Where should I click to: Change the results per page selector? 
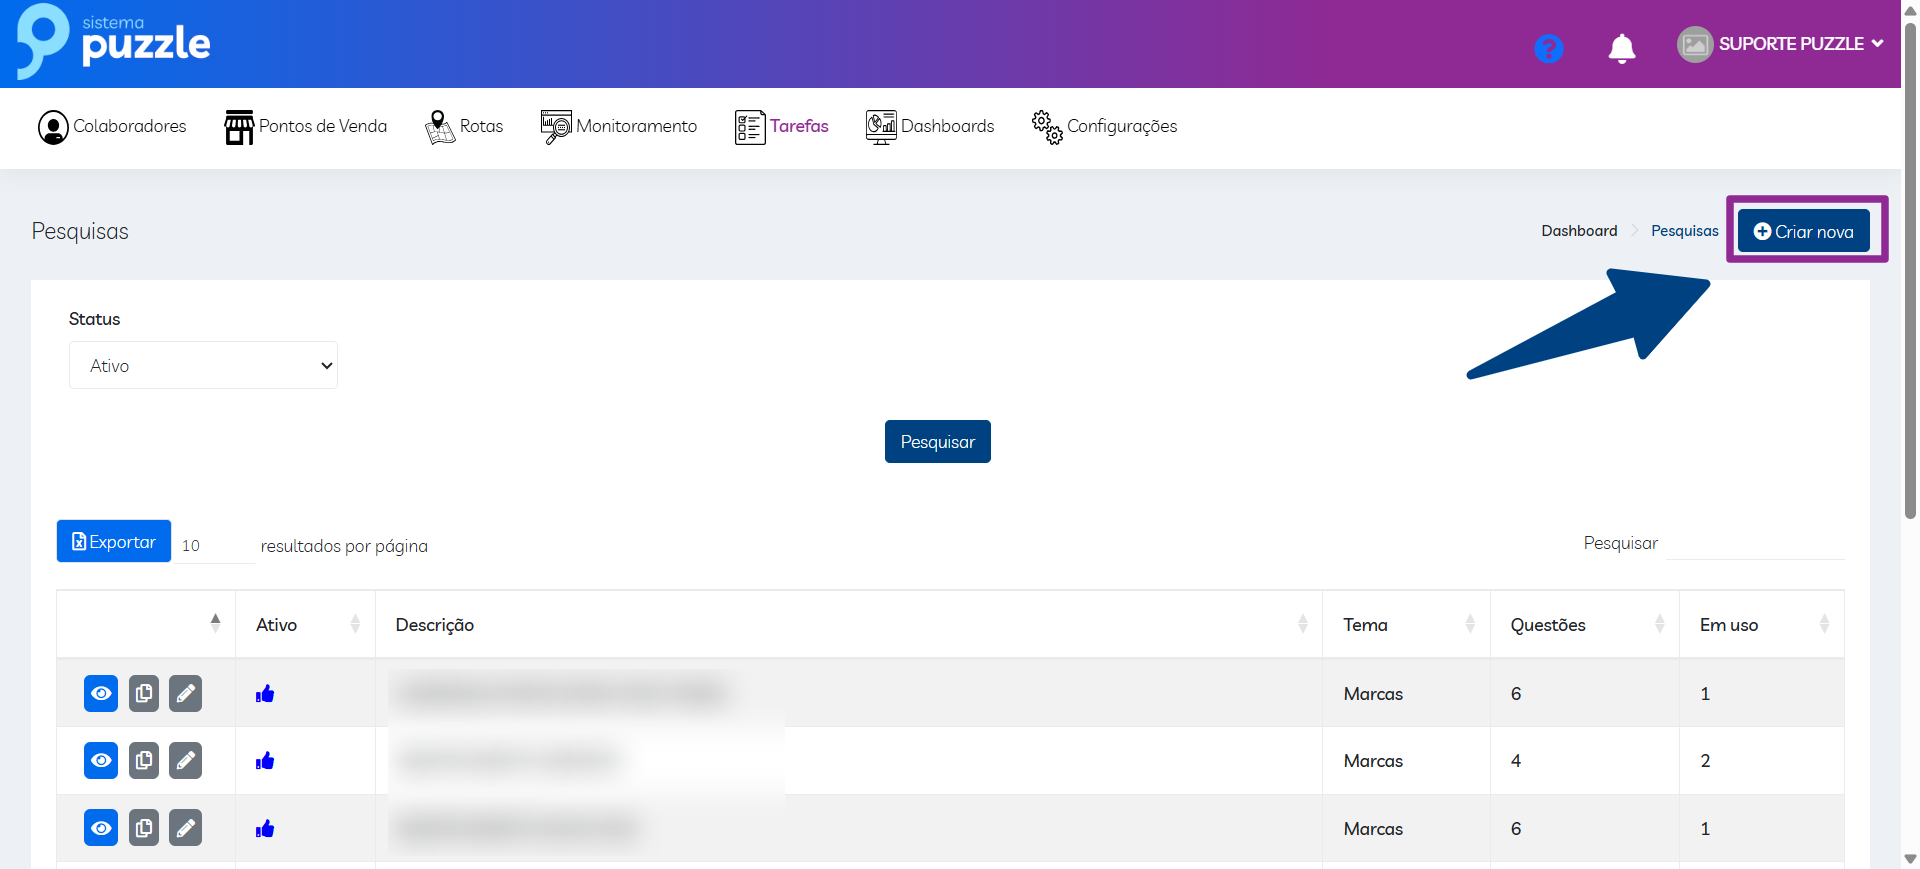(x=214, y=545)
